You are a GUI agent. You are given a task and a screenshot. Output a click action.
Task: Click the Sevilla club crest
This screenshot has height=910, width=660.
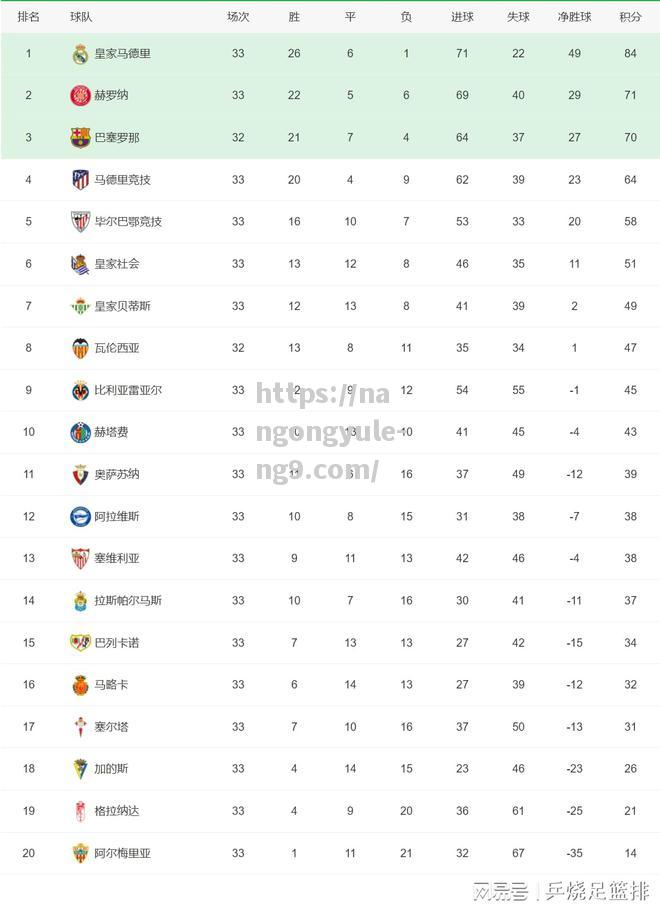click(x=80, y=559)
